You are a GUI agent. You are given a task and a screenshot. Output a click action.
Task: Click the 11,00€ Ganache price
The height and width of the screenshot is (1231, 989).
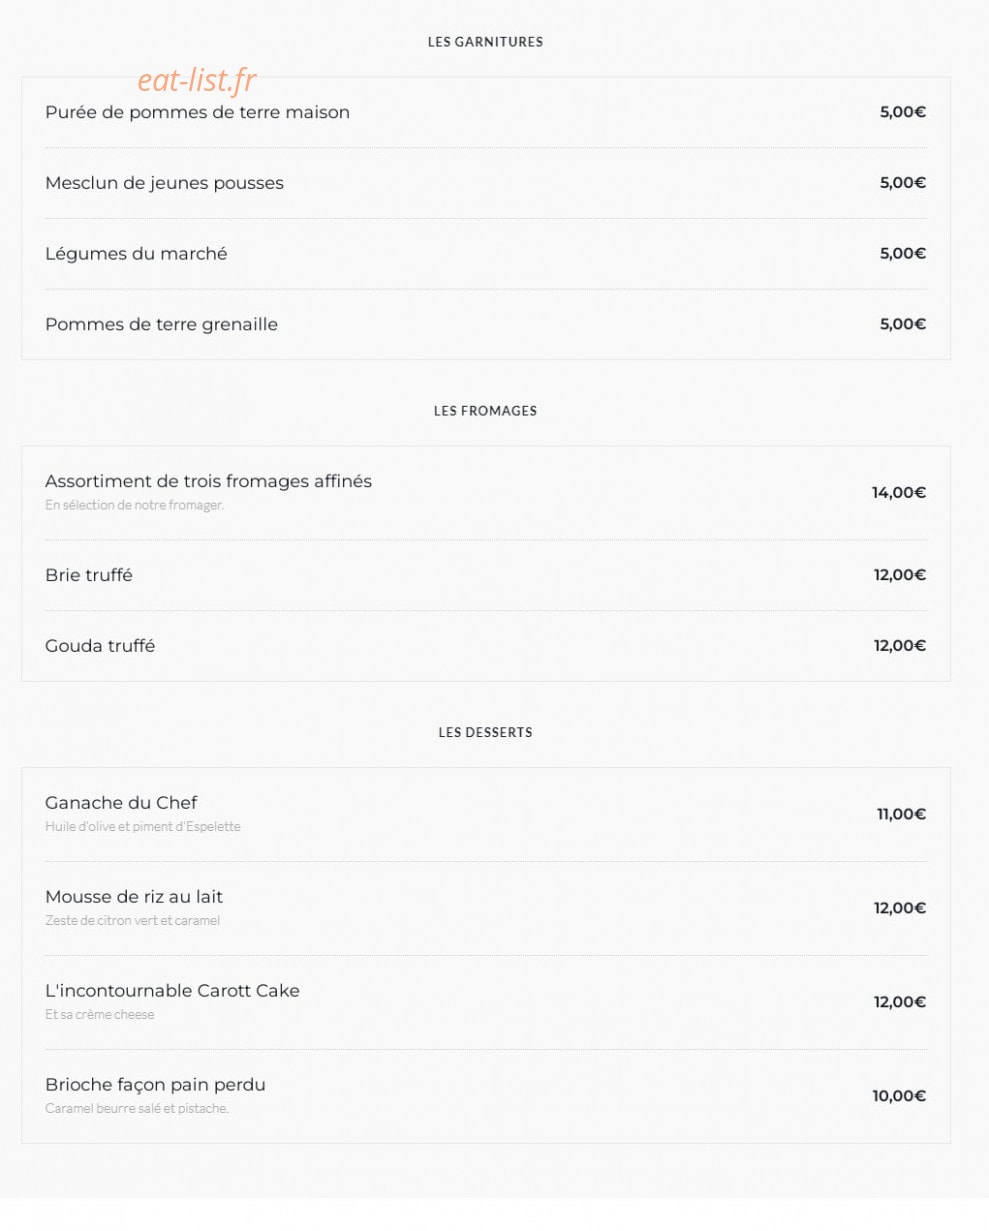901,814
